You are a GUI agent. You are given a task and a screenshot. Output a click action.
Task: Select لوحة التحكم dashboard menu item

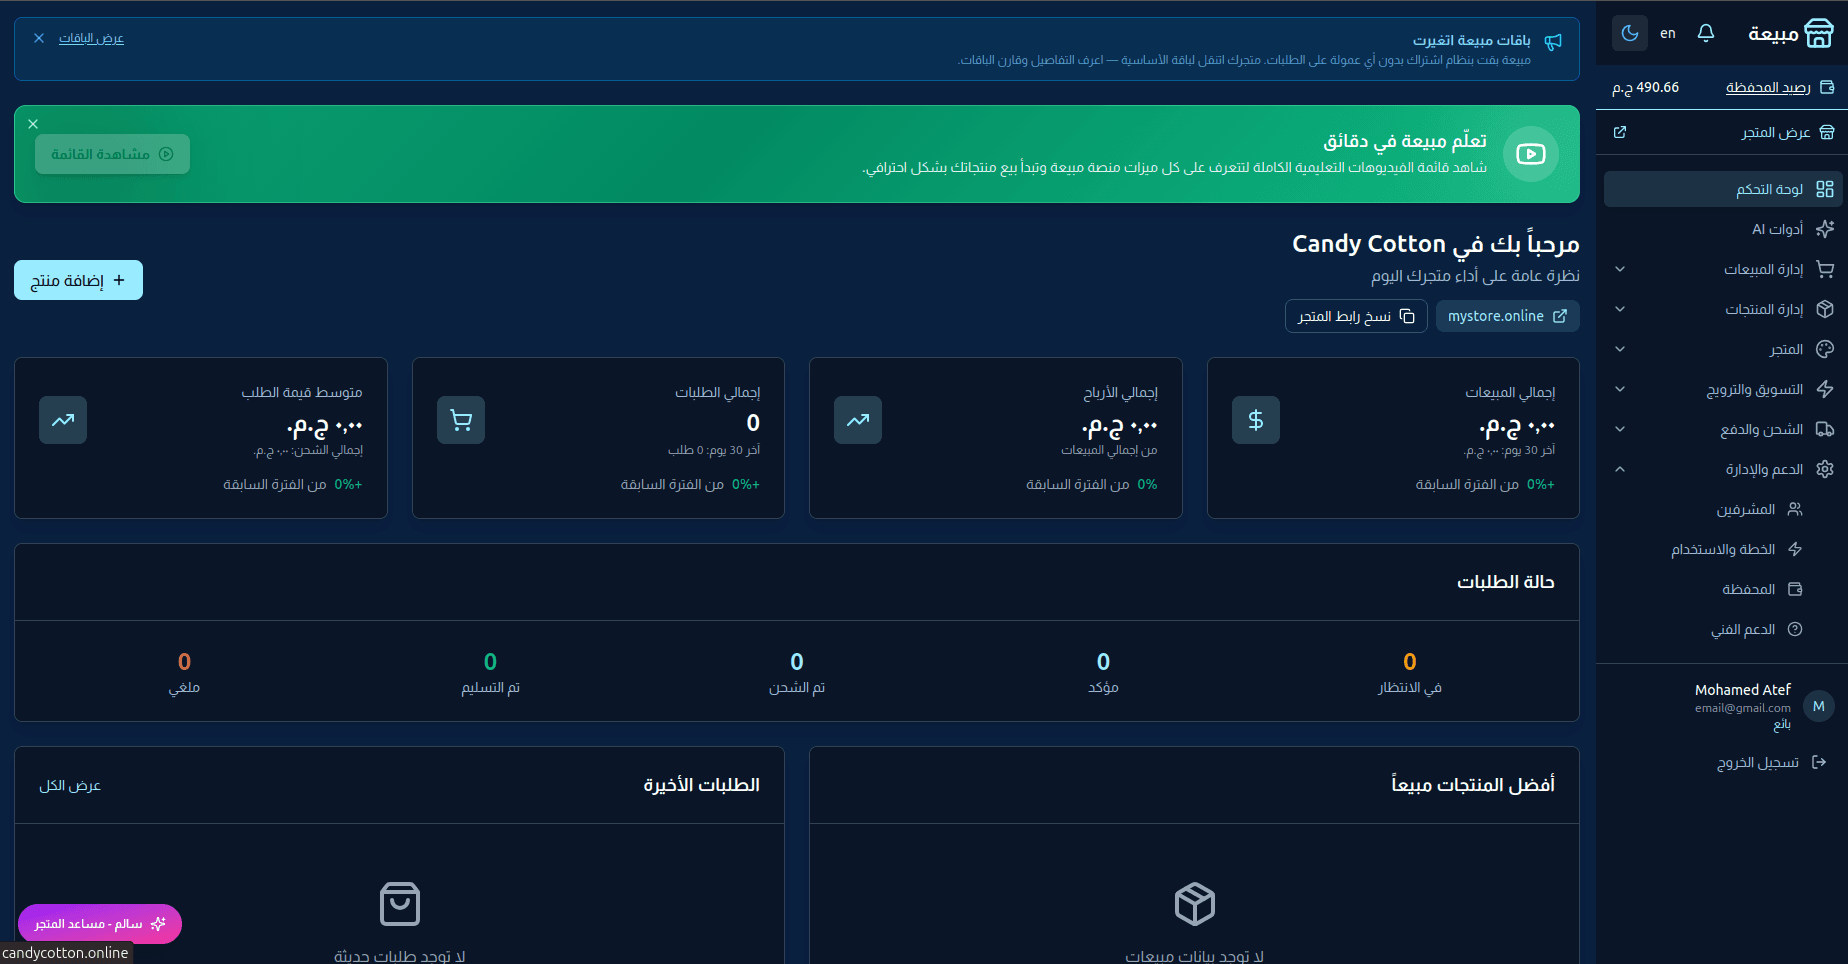click(1722, 189)
